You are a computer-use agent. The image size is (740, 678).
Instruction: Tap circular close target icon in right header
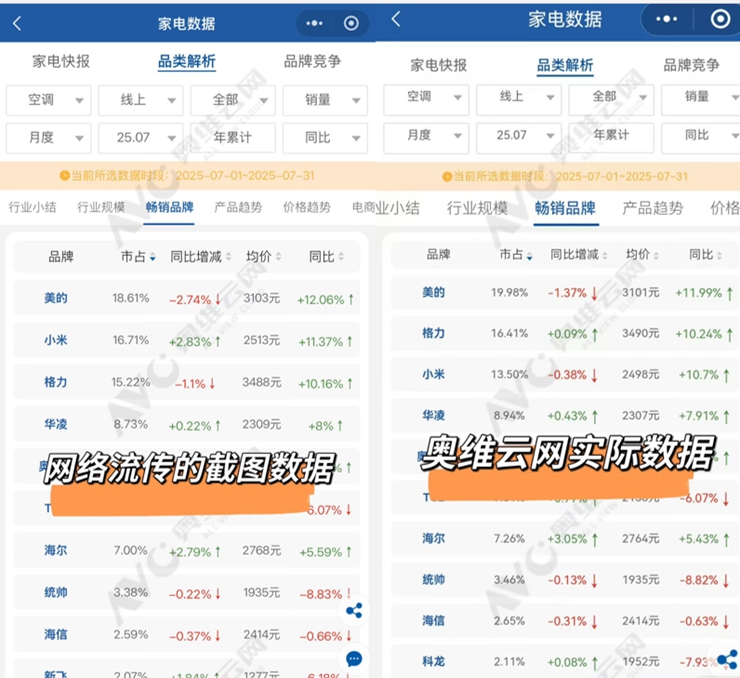(720, 19)
